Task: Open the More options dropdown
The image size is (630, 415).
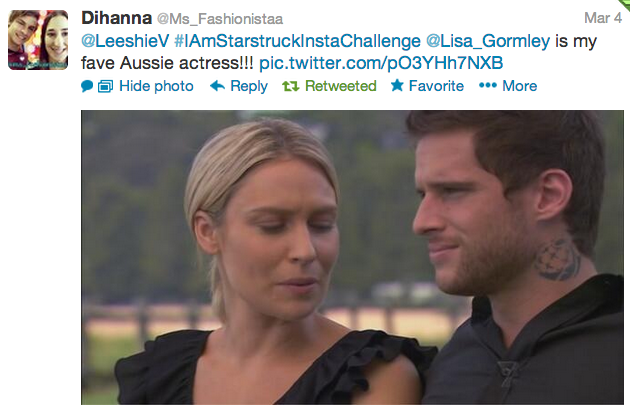Action: [520, 86]
